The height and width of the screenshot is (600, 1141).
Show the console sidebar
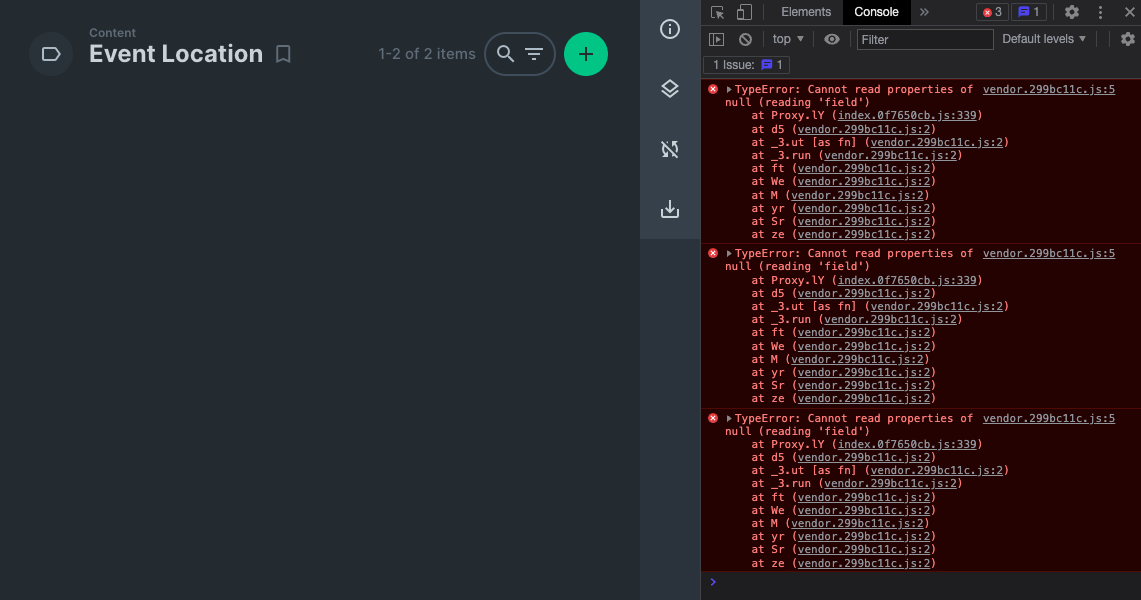(x=717, y=39)
